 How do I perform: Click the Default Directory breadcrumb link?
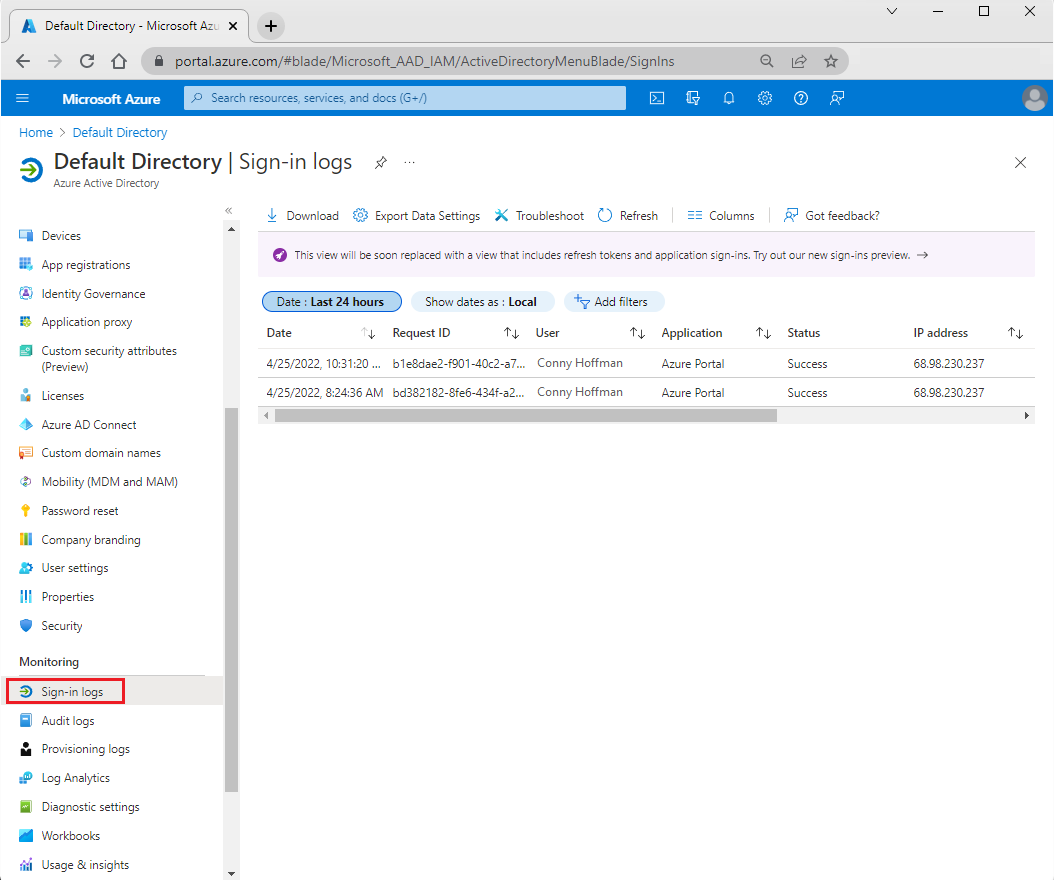[x=120, y=132]
